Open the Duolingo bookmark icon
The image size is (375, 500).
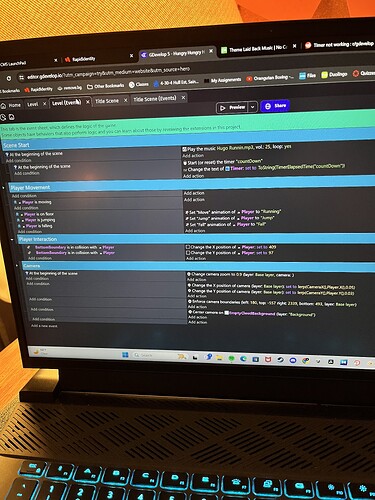coord(324,75)
